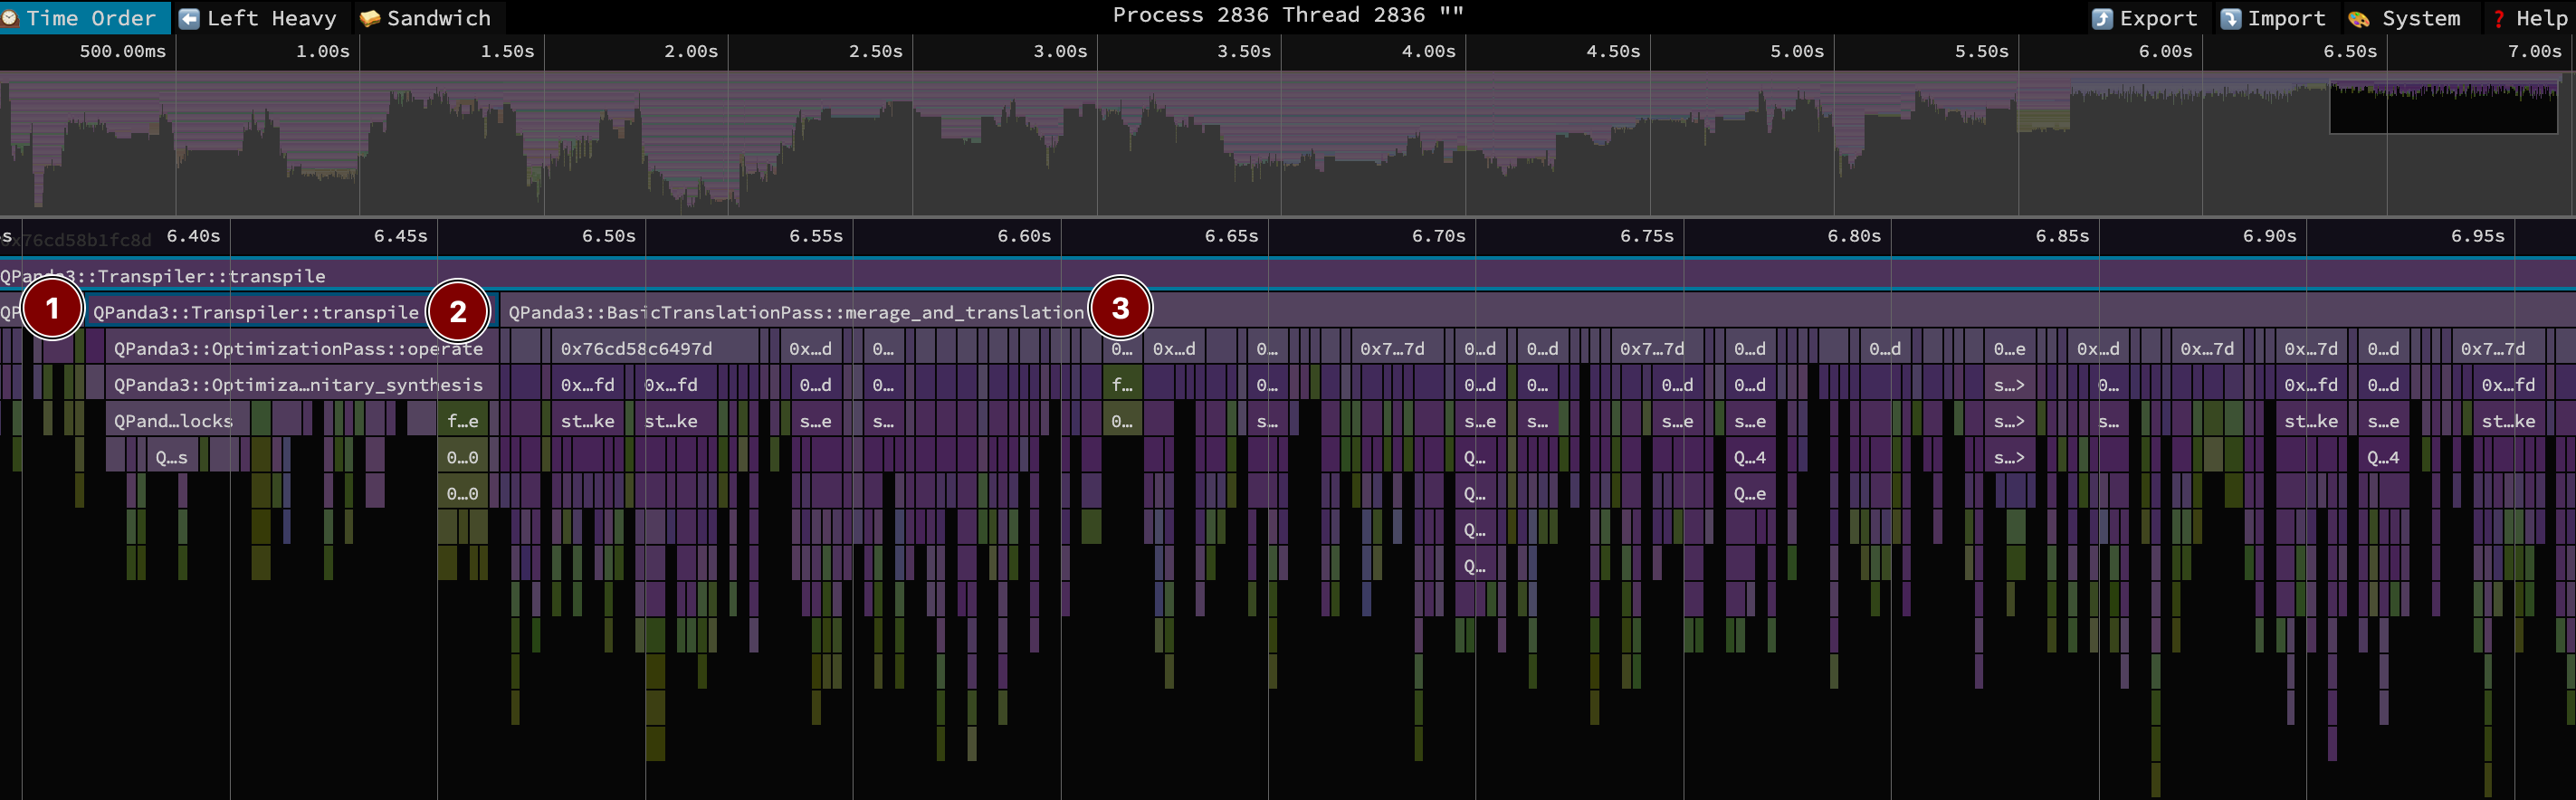2576x800 pixels.
Task: Click the green f…e flamegraph frame
Action: click(x=462, y=421)
